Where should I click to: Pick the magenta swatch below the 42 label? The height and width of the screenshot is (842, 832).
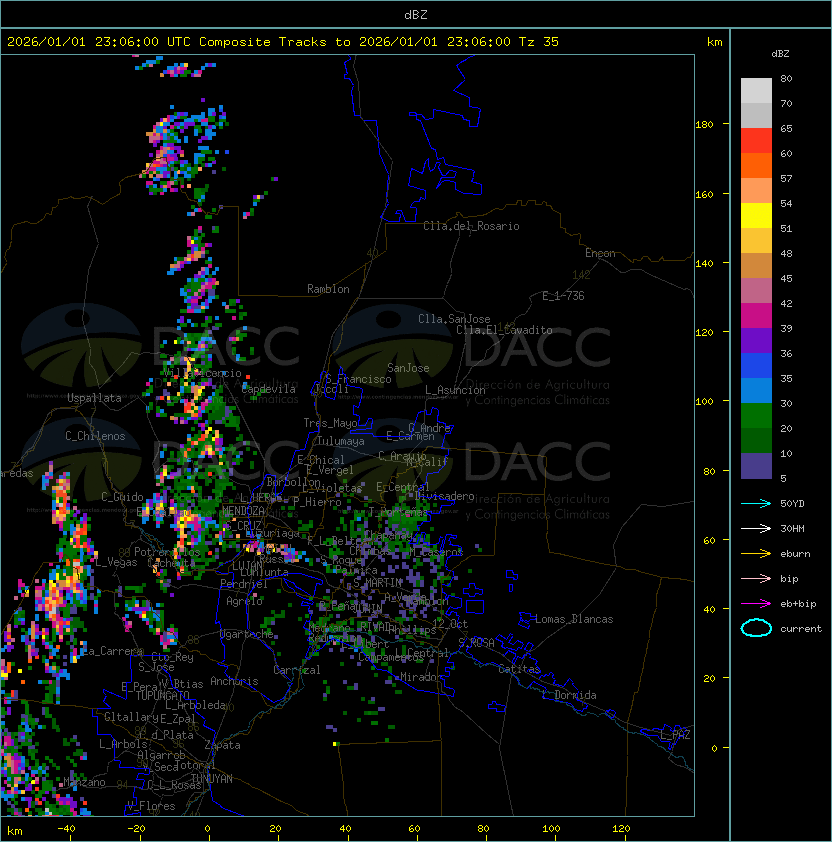[x=756, y=316]
